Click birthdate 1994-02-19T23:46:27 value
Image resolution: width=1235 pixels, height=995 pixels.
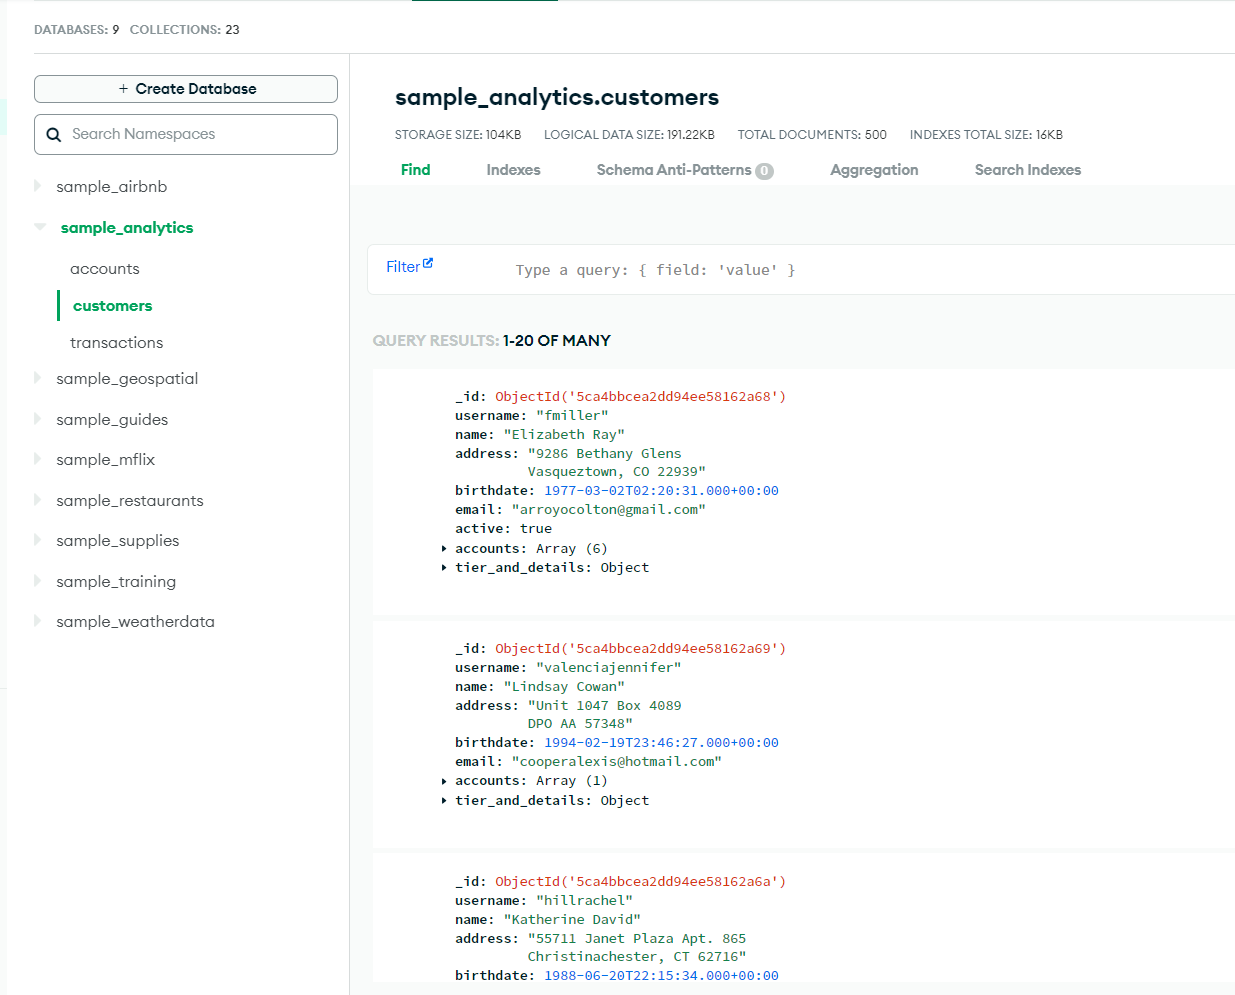click(661, 742)
